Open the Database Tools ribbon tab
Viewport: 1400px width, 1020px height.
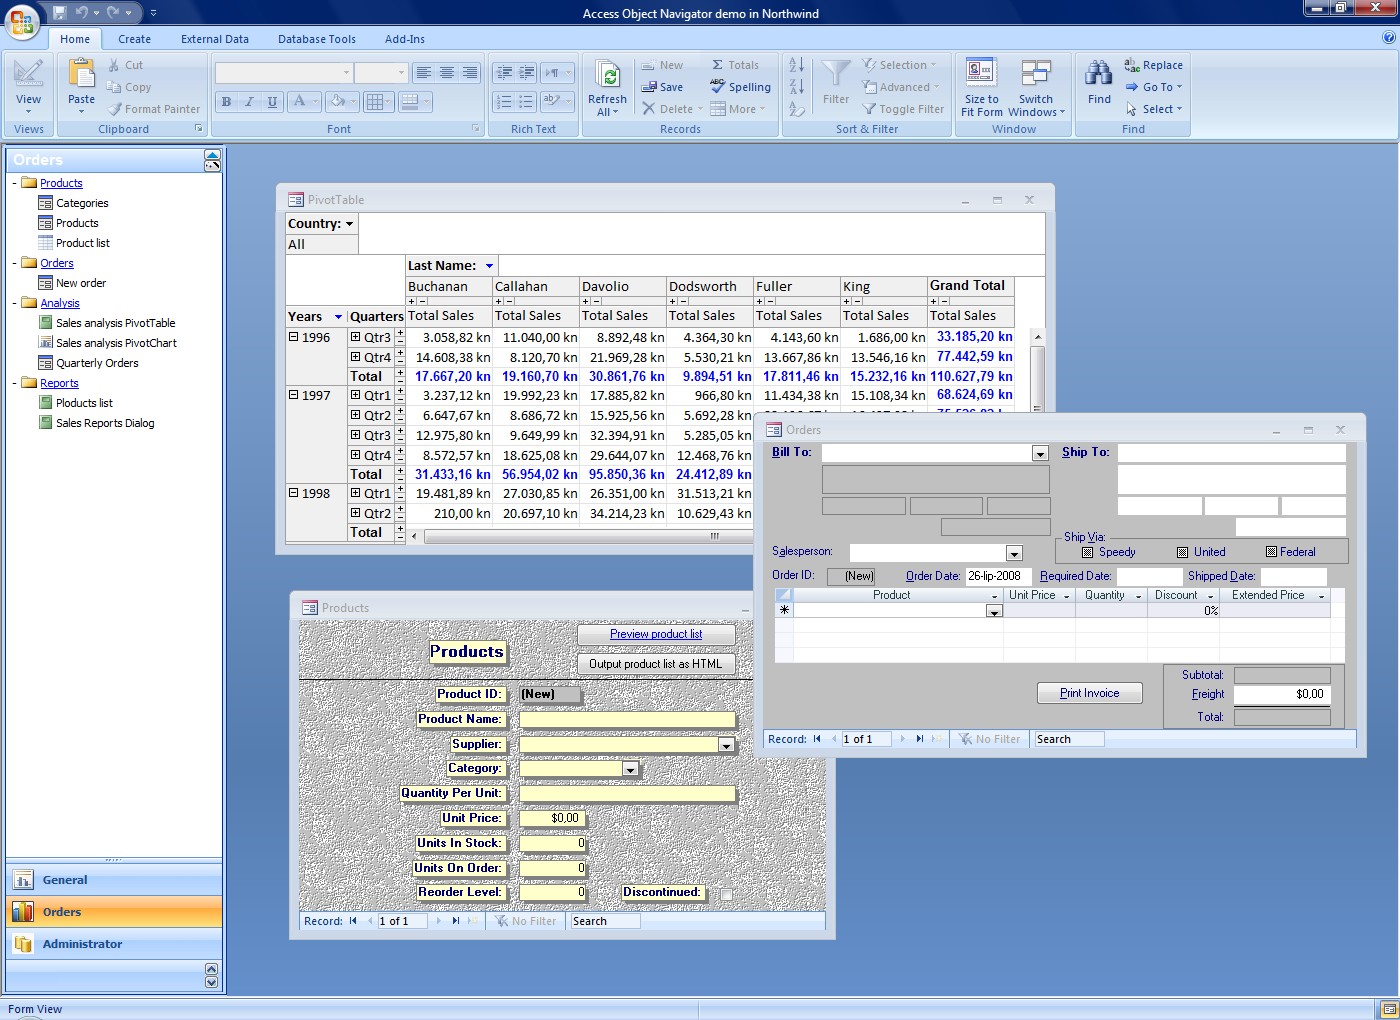pyautogui.click(x=317, y=39)
